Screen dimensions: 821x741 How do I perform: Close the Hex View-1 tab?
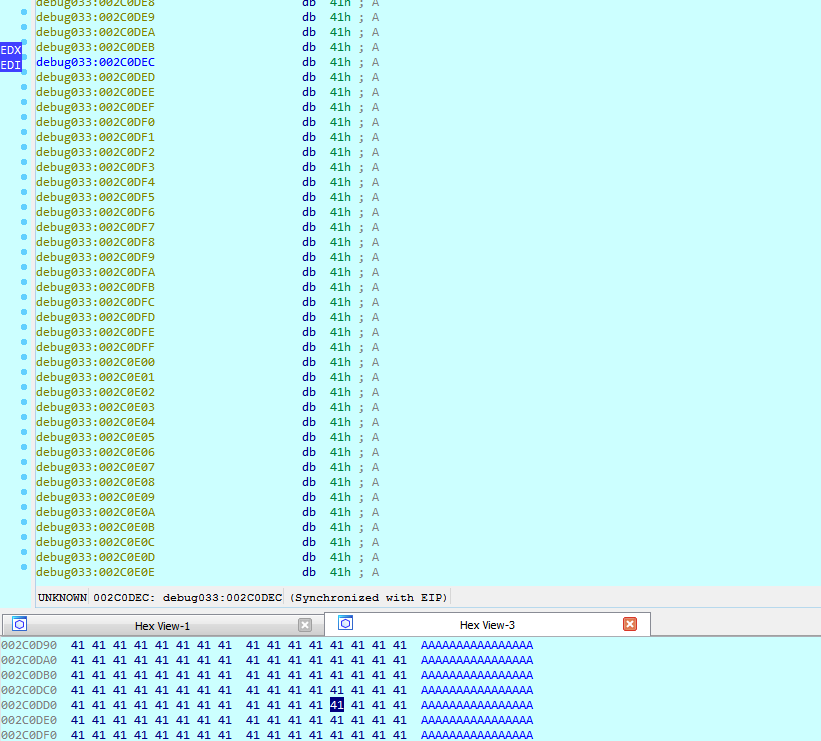click(305, 625)
